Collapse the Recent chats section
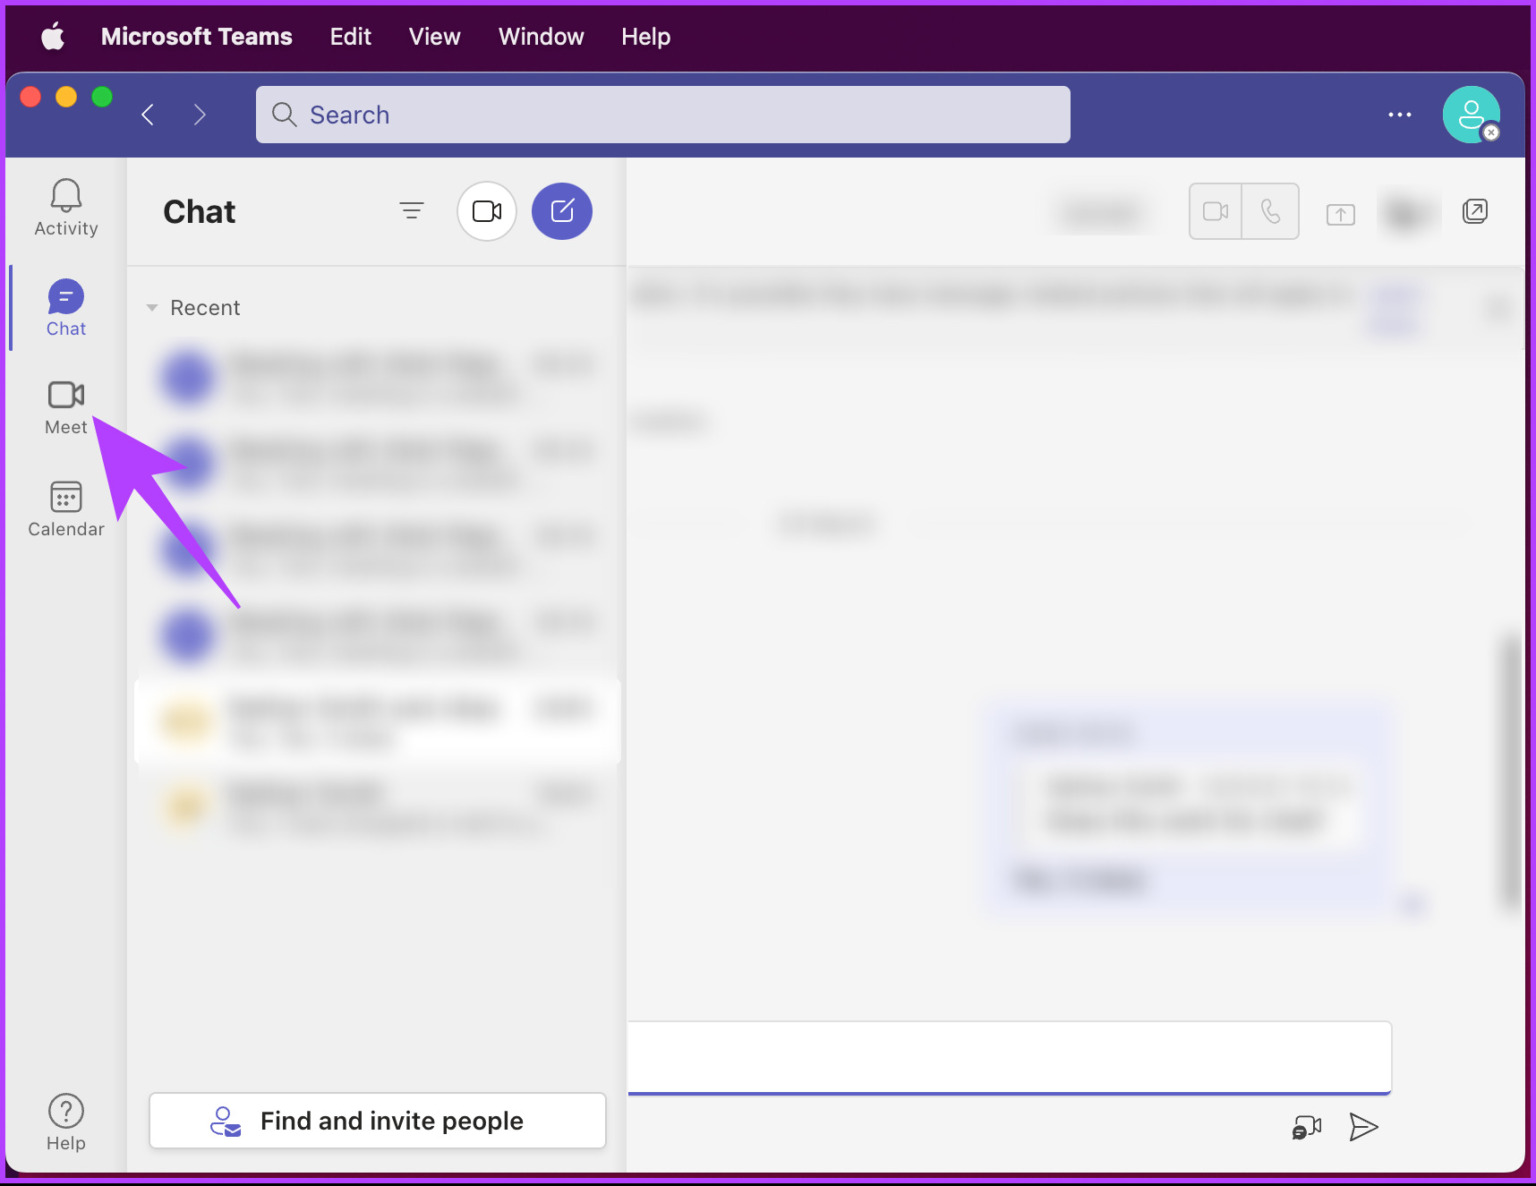 tap(151, 307)
